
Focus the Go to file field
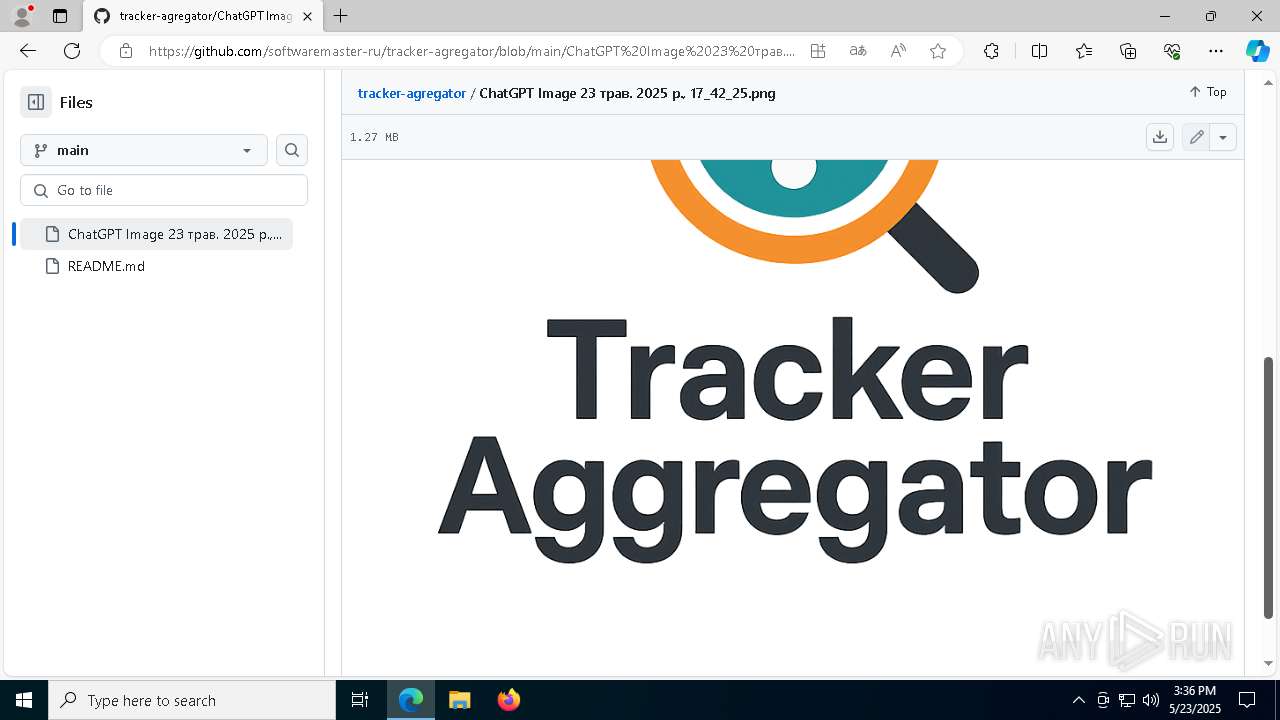point(164,190)
